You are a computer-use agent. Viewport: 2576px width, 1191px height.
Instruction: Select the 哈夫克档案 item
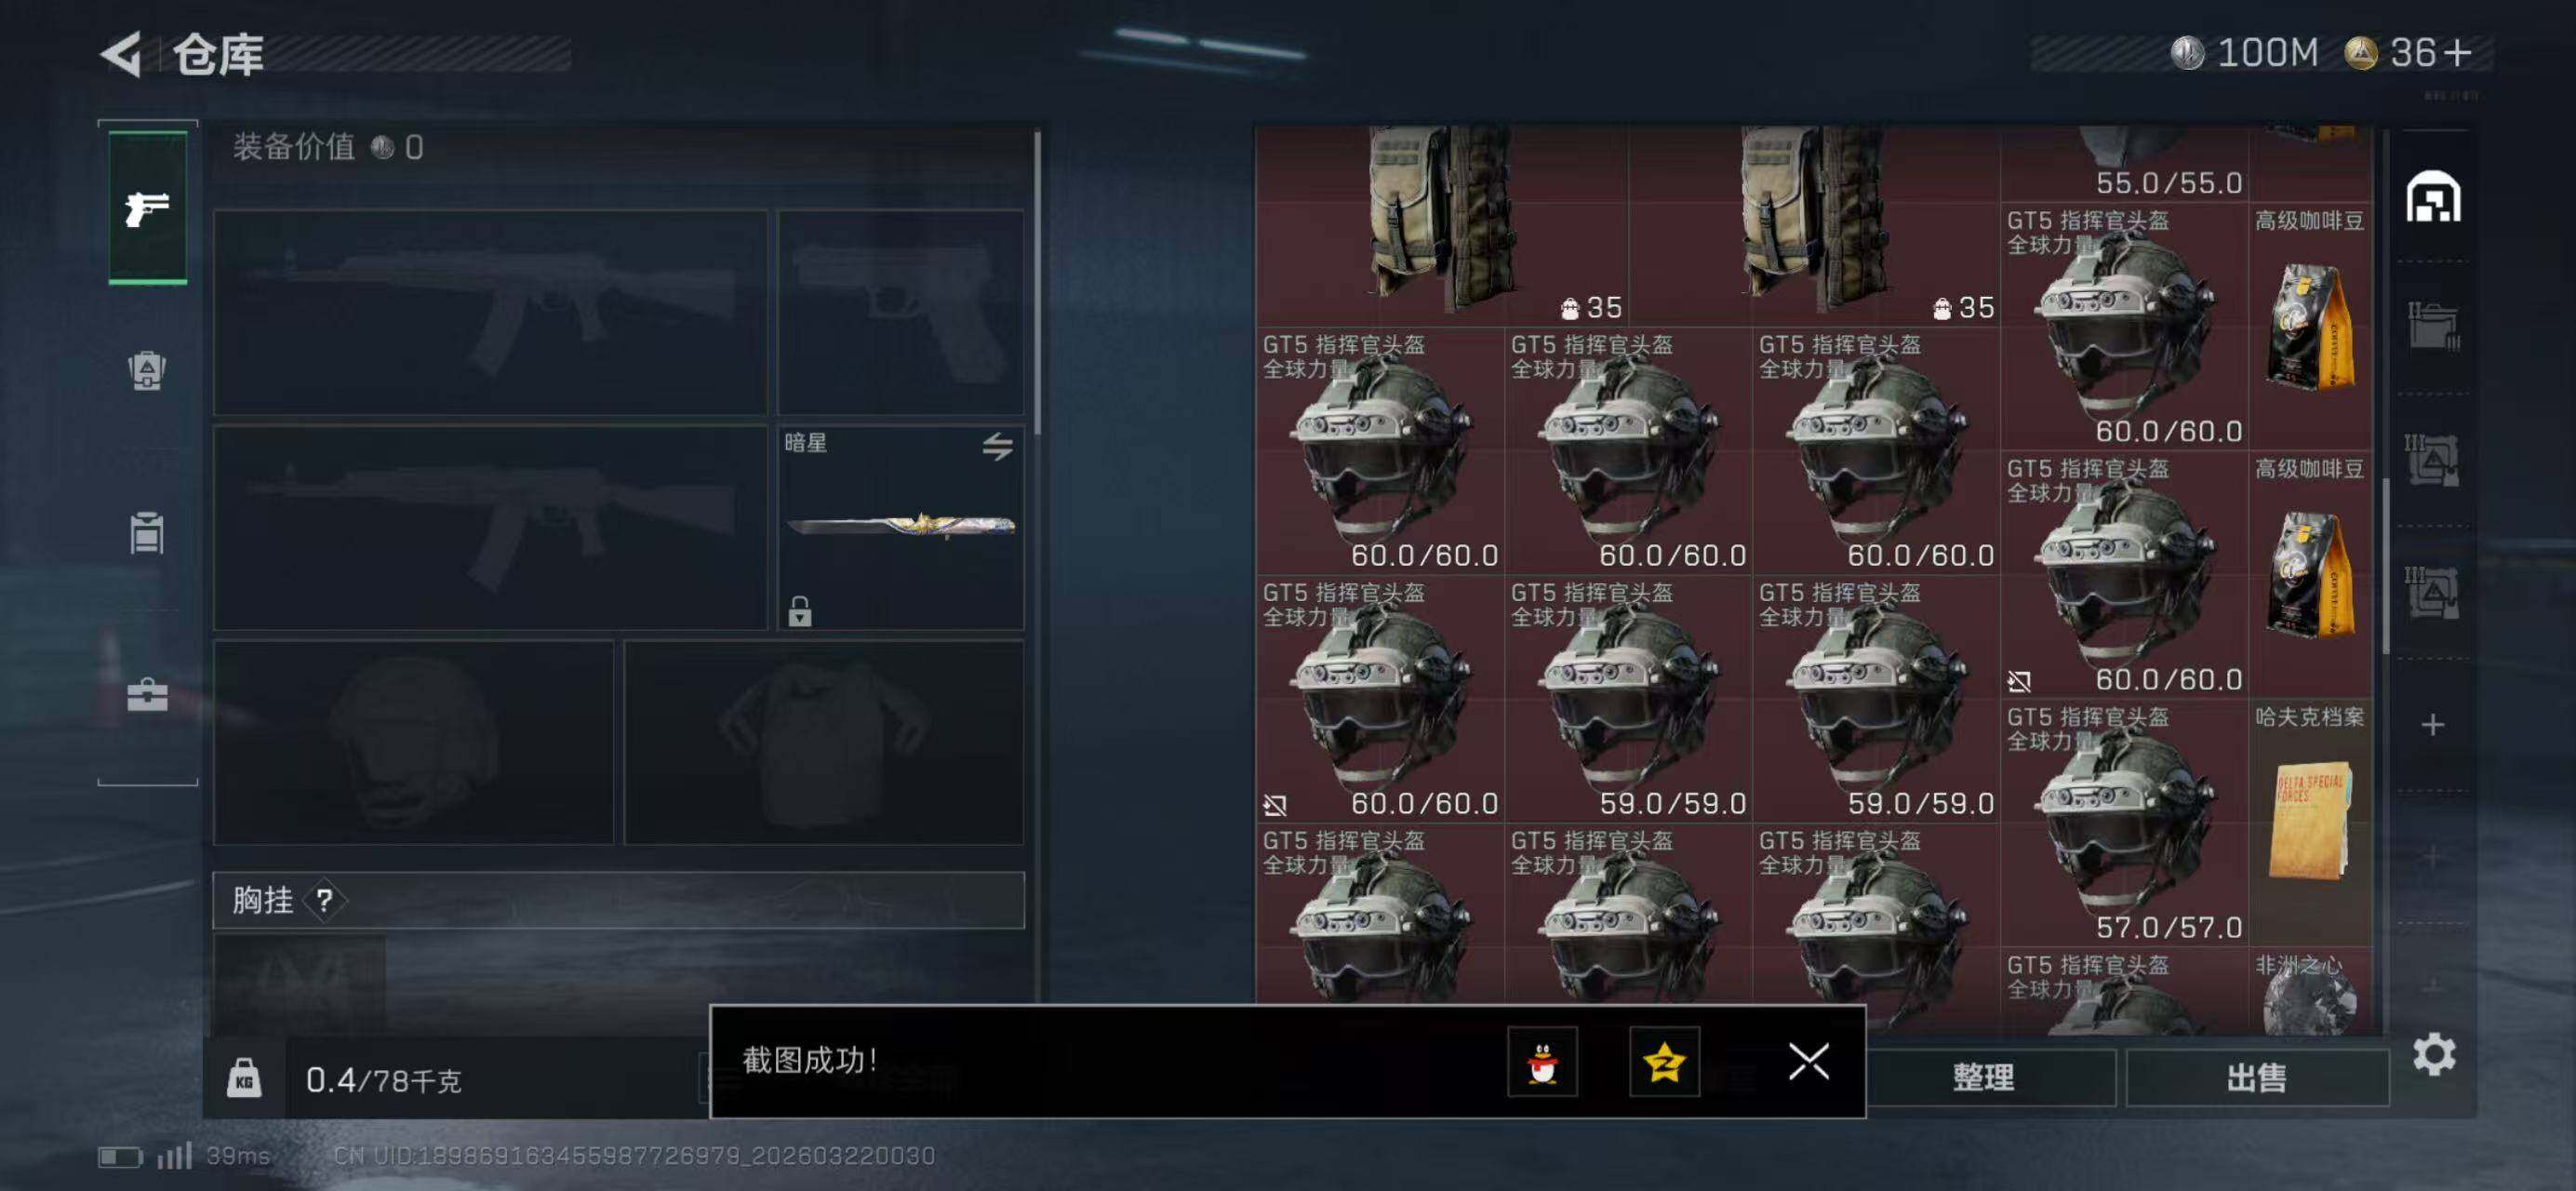(x=2310, y=822)
